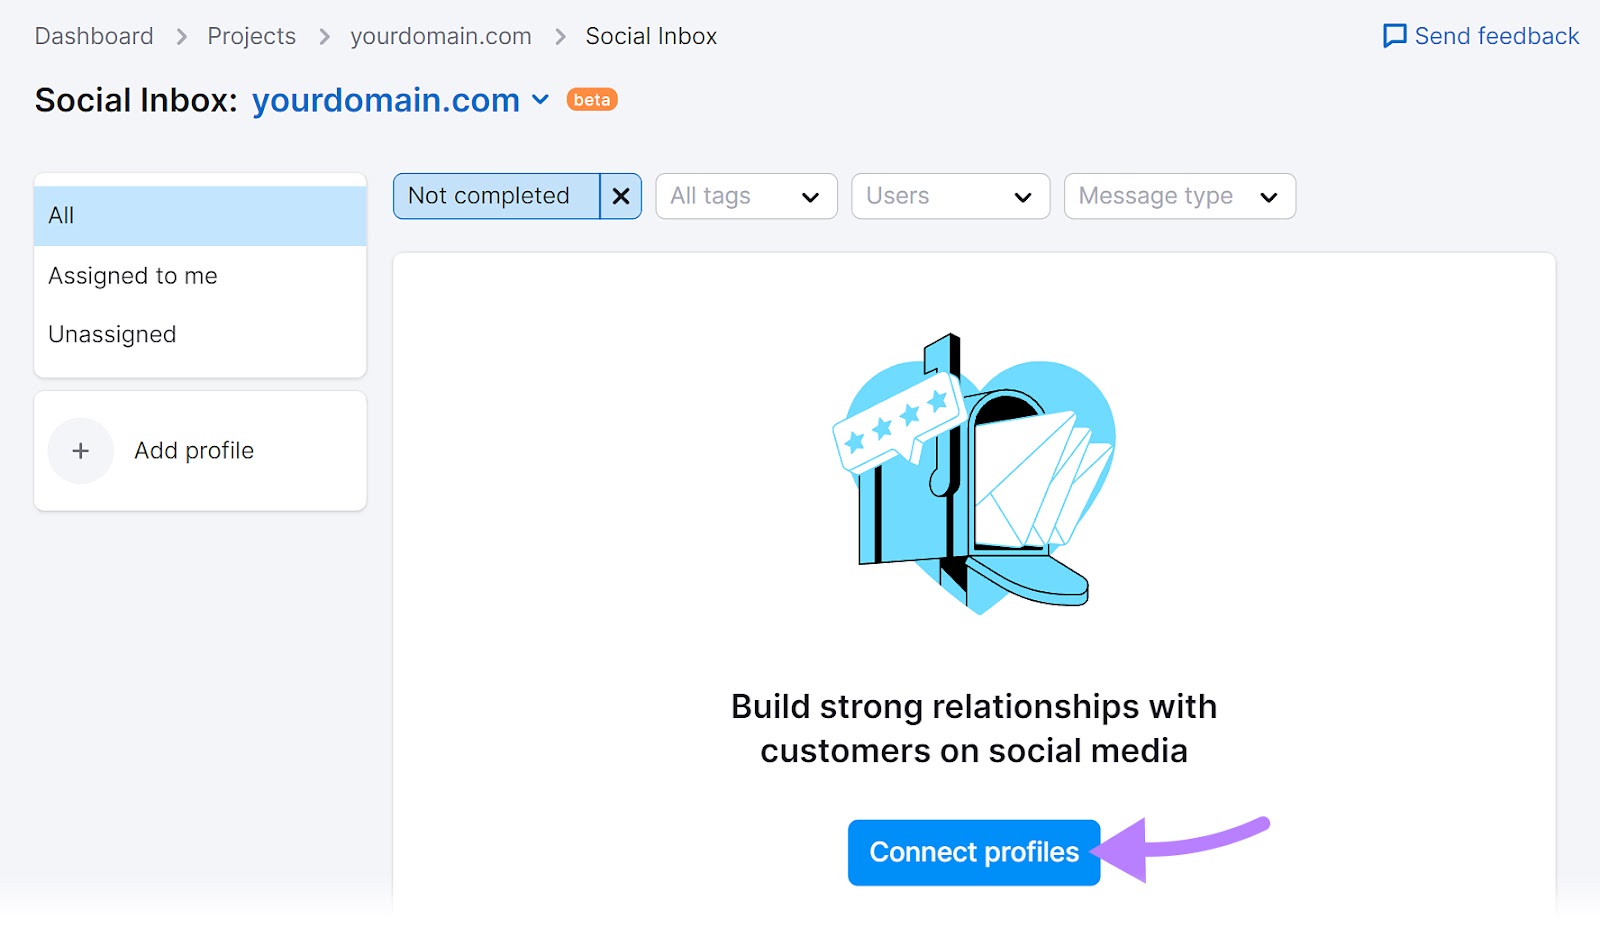Viewport: 1600px width, 928px height.
Task: Click the Not completed filter label
Action: (x=489, y=196)
